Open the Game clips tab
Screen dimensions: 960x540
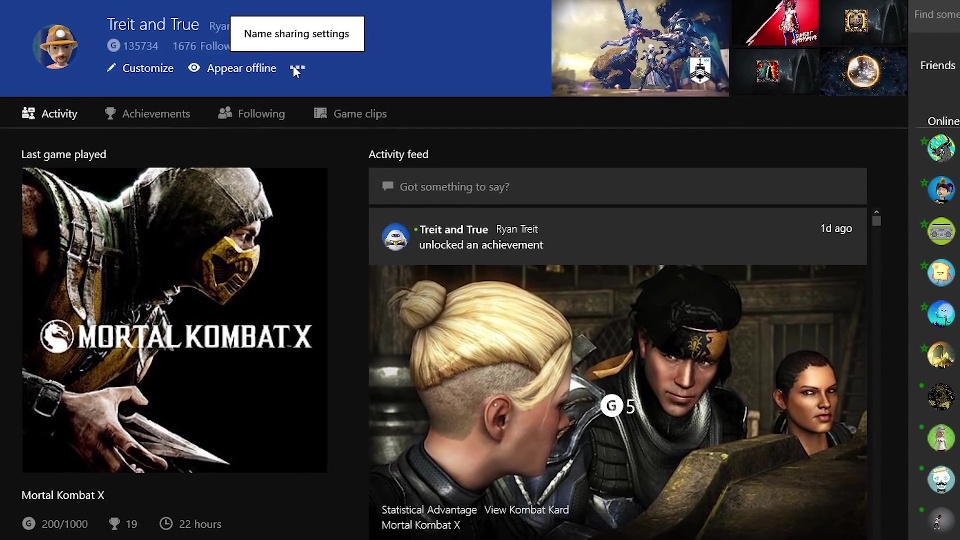(x=350, y=113)
